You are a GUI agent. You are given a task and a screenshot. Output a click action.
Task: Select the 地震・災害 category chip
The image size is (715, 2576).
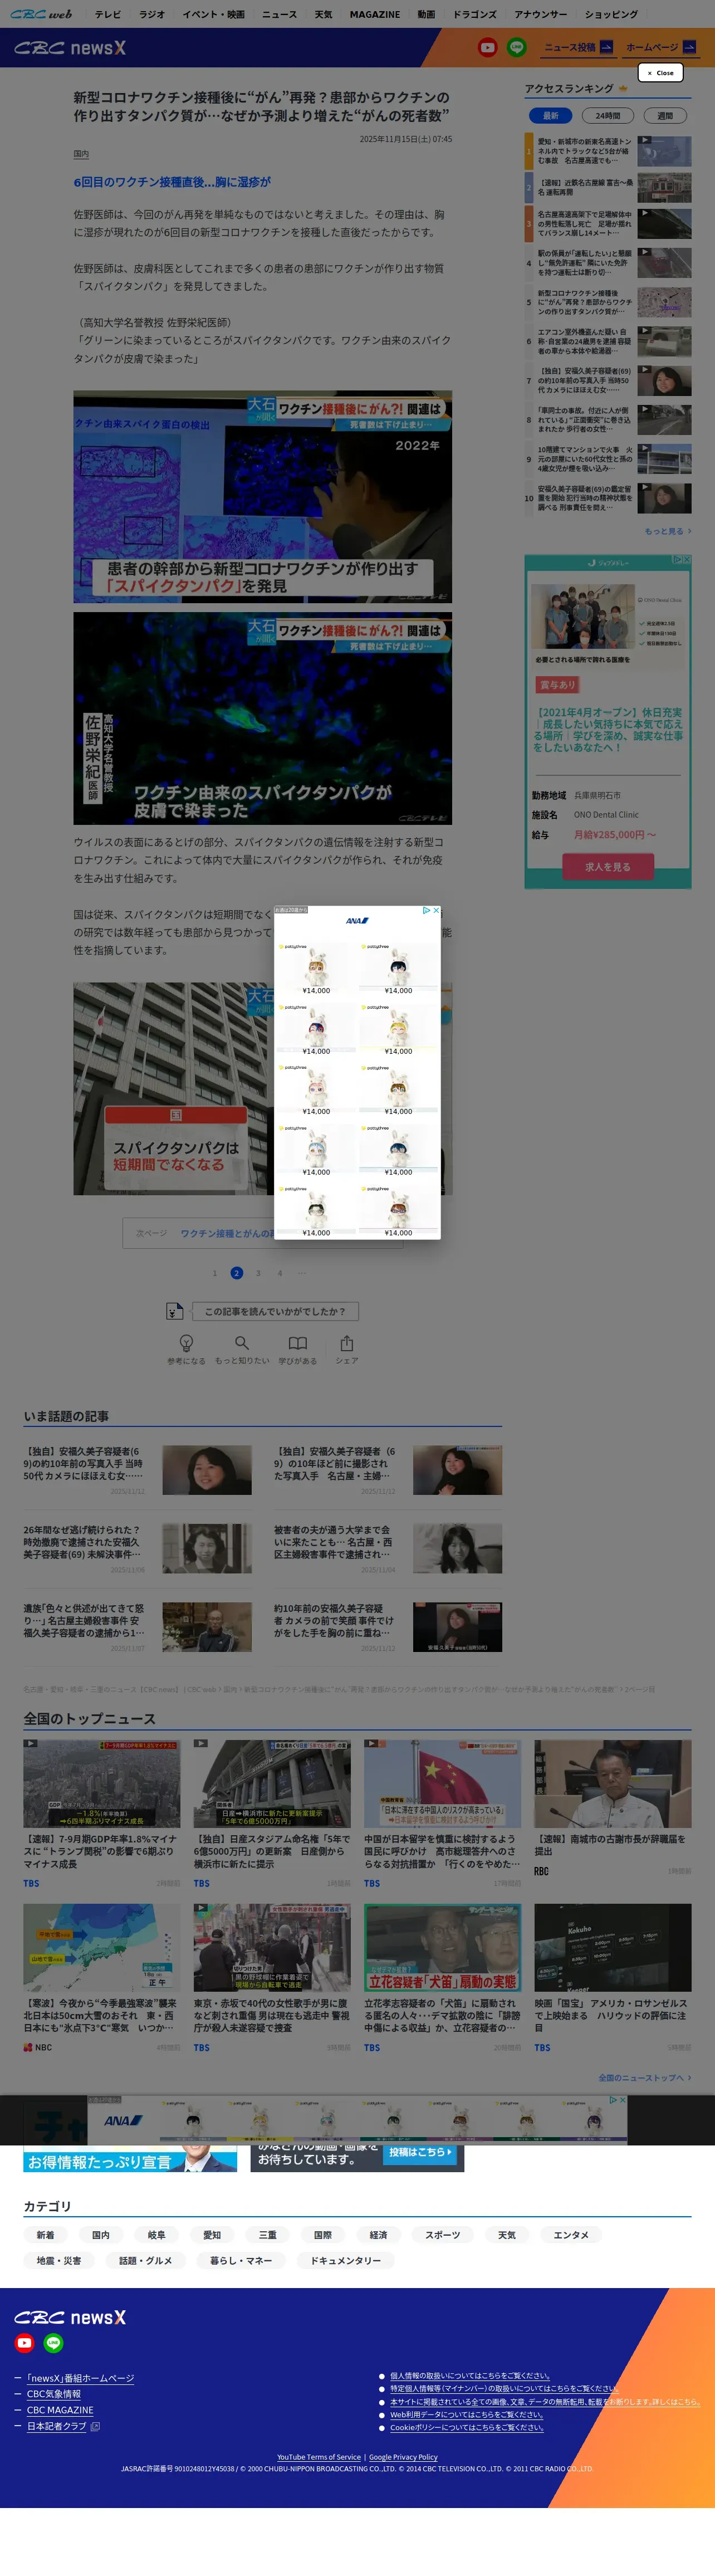(x=59, y=2260)
